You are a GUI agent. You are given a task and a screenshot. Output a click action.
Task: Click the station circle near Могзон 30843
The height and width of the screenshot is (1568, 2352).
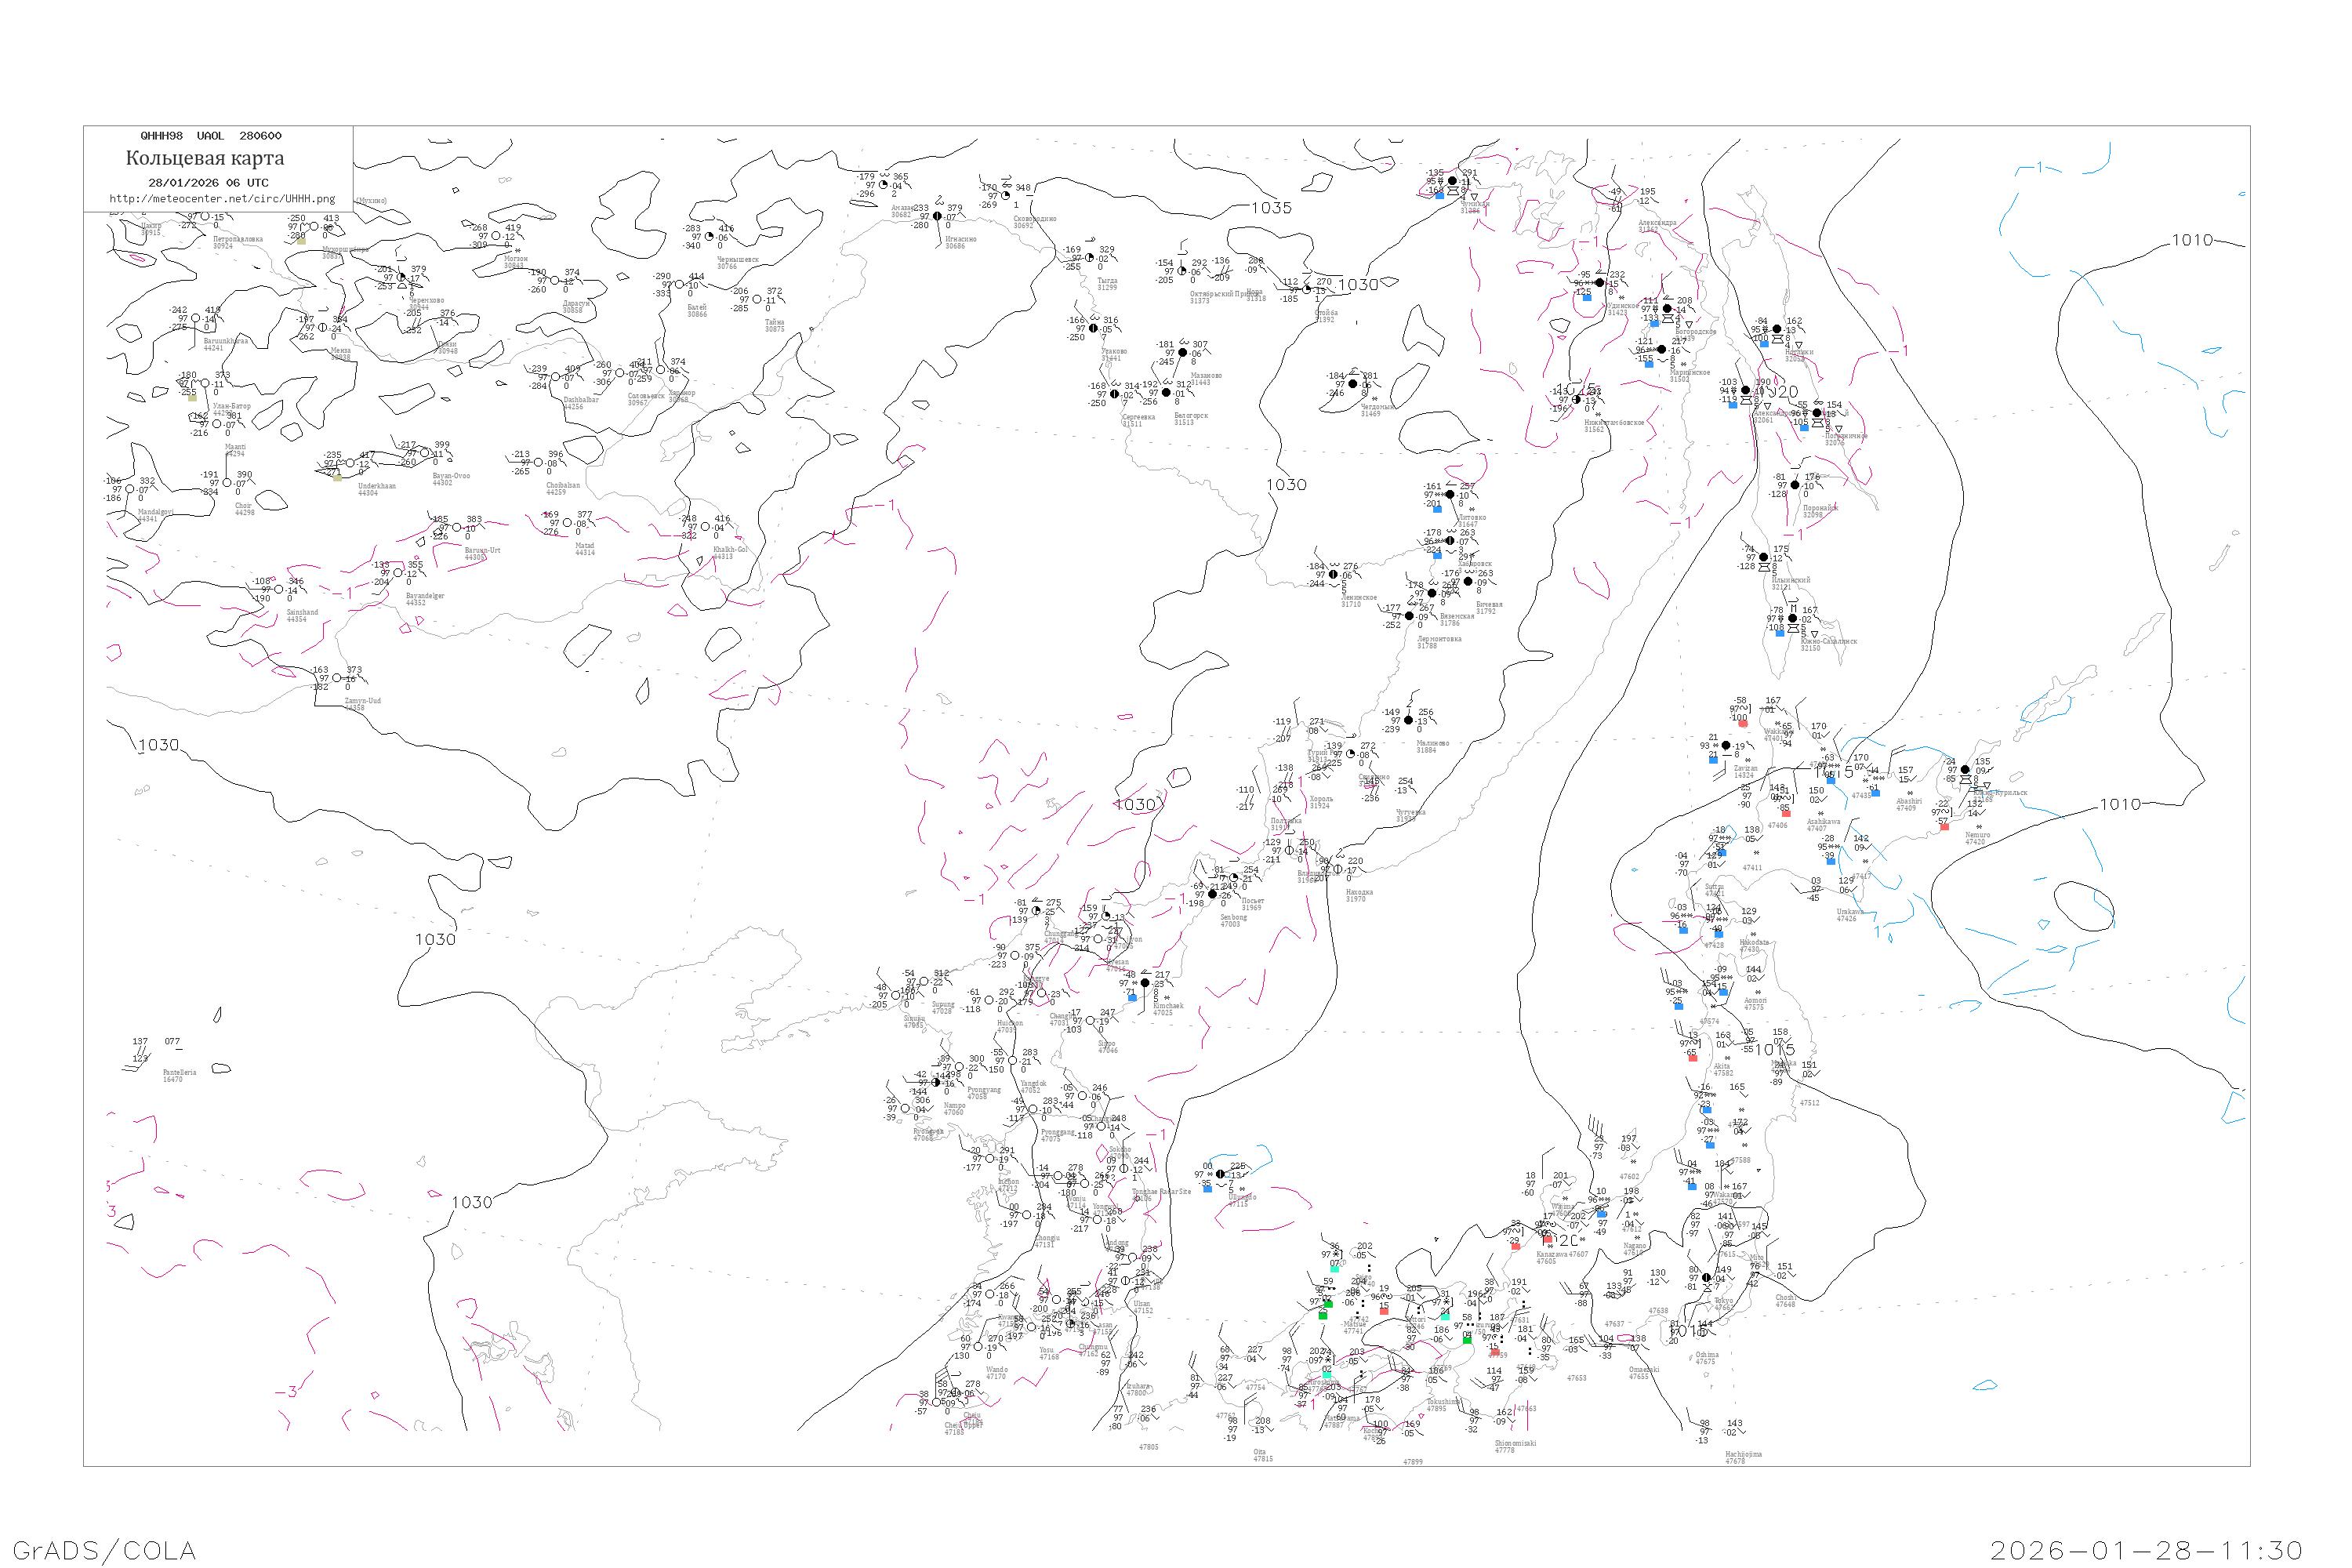point(496,236)
